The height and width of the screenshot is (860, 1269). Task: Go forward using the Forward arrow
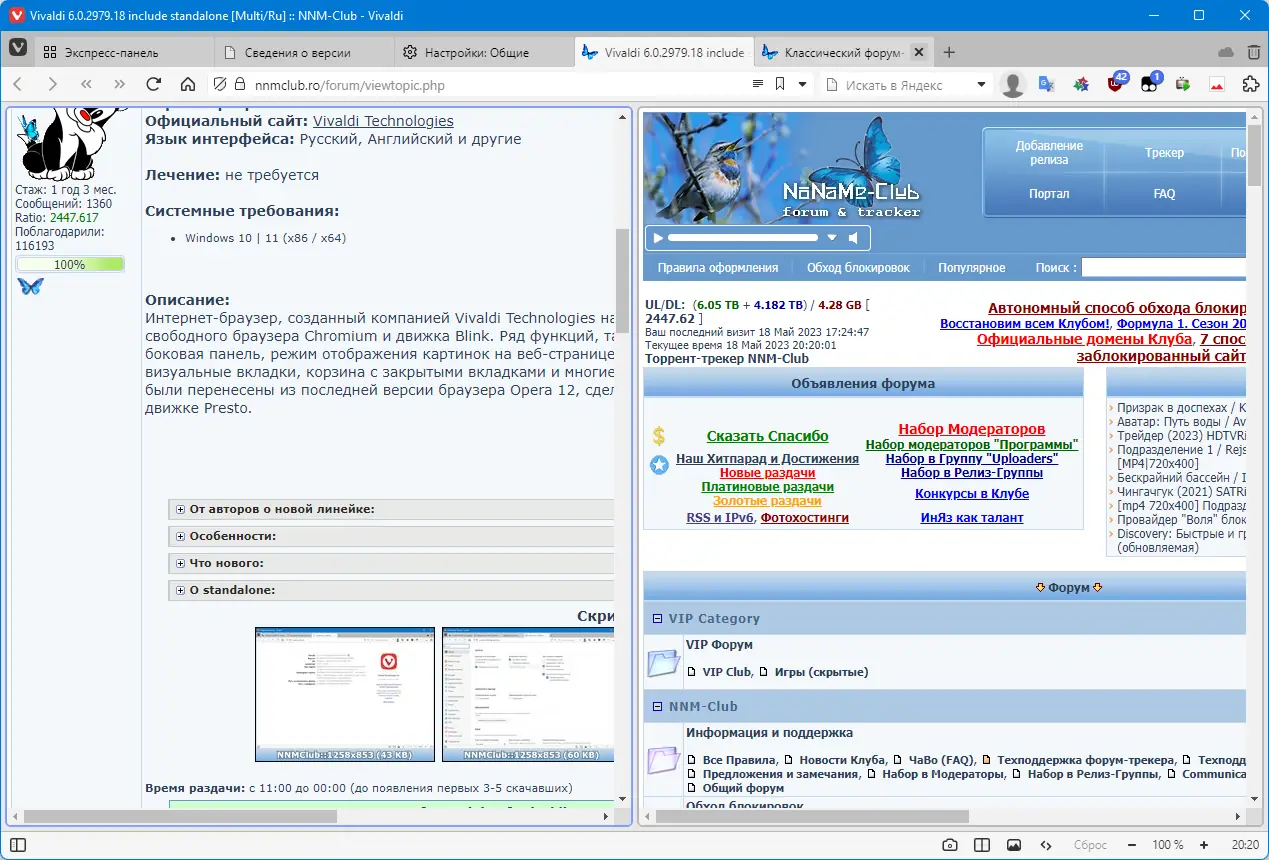coord(52,85)
